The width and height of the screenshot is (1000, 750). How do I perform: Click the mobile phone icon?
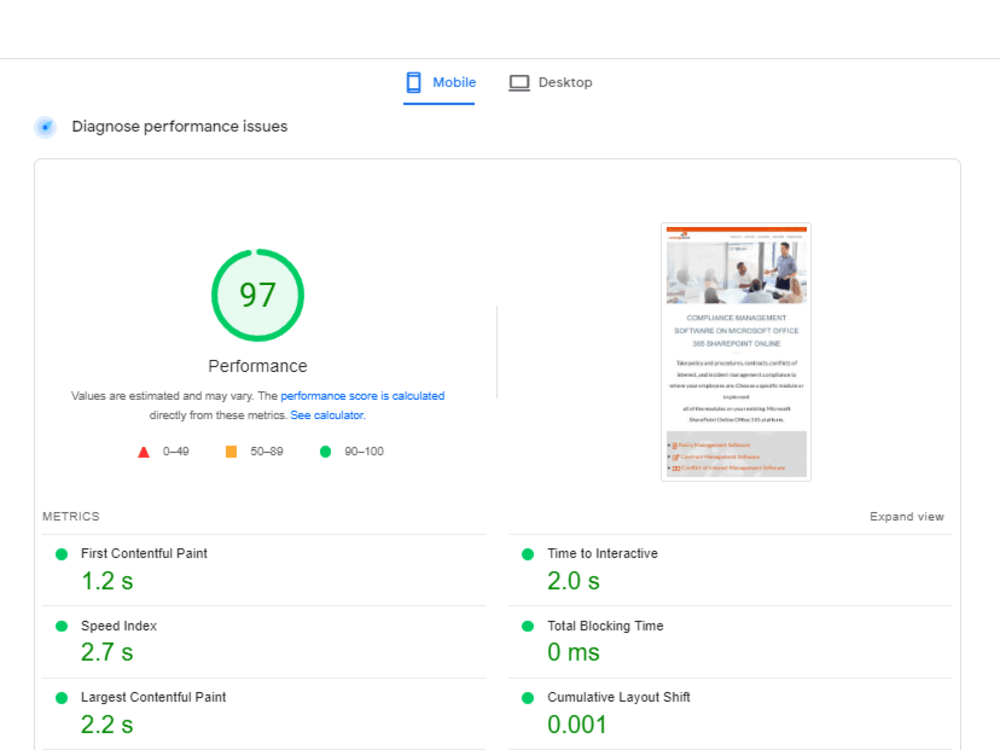point(413,82)
